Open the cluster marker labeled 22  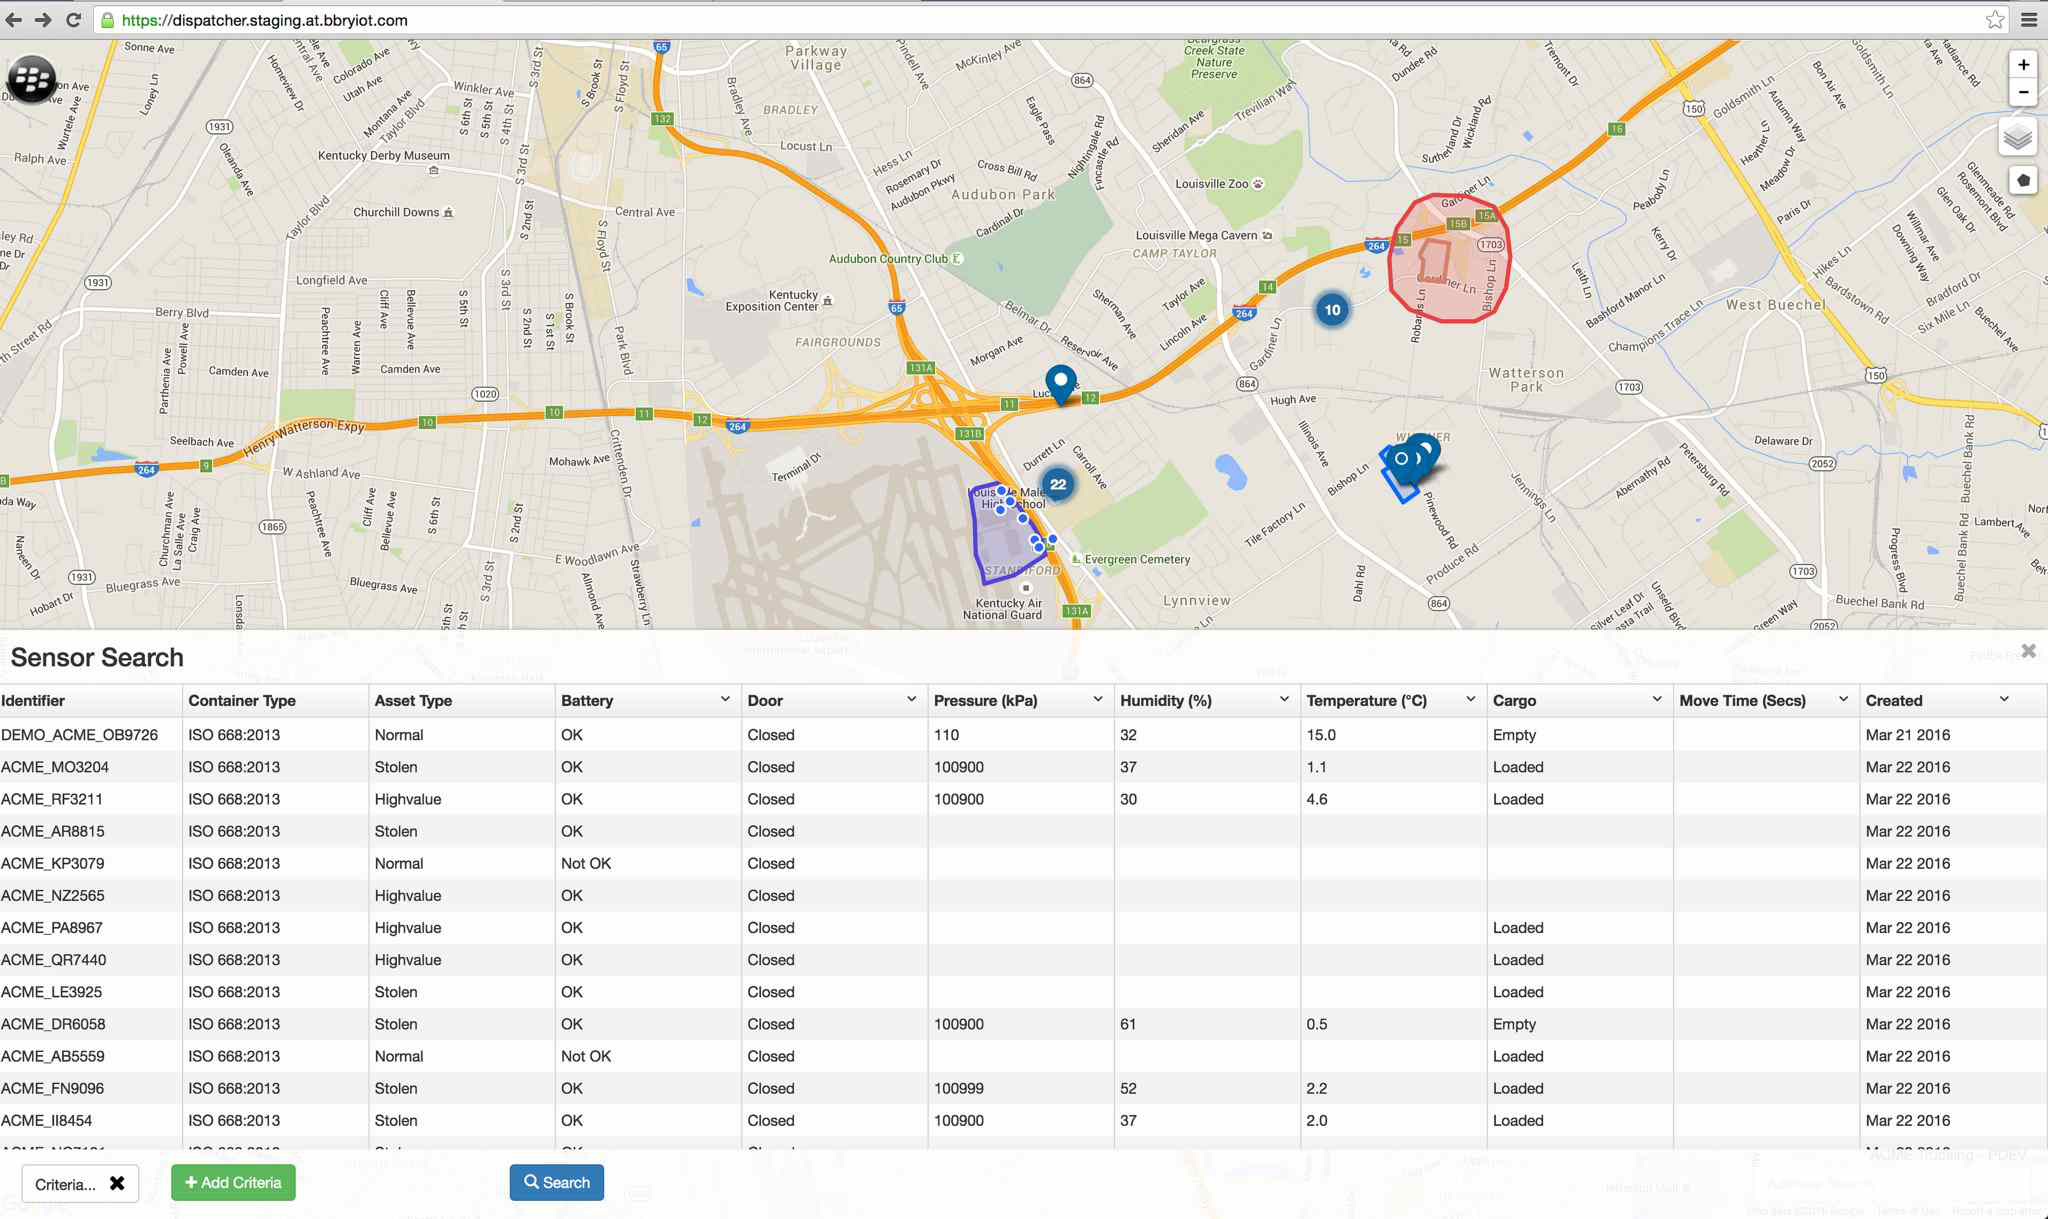click(x=1057, y=484)
